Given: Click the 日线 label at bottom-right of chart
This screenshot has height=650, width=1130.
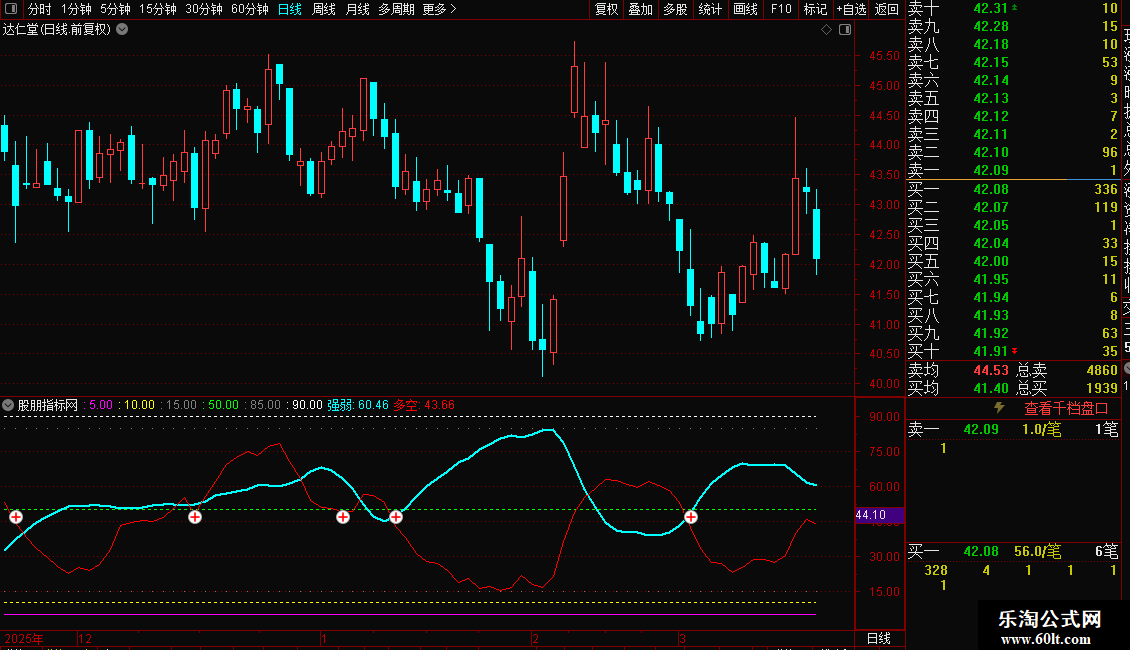Looking at the screenshot, I should pyautogui.click(x=878, y=638).
